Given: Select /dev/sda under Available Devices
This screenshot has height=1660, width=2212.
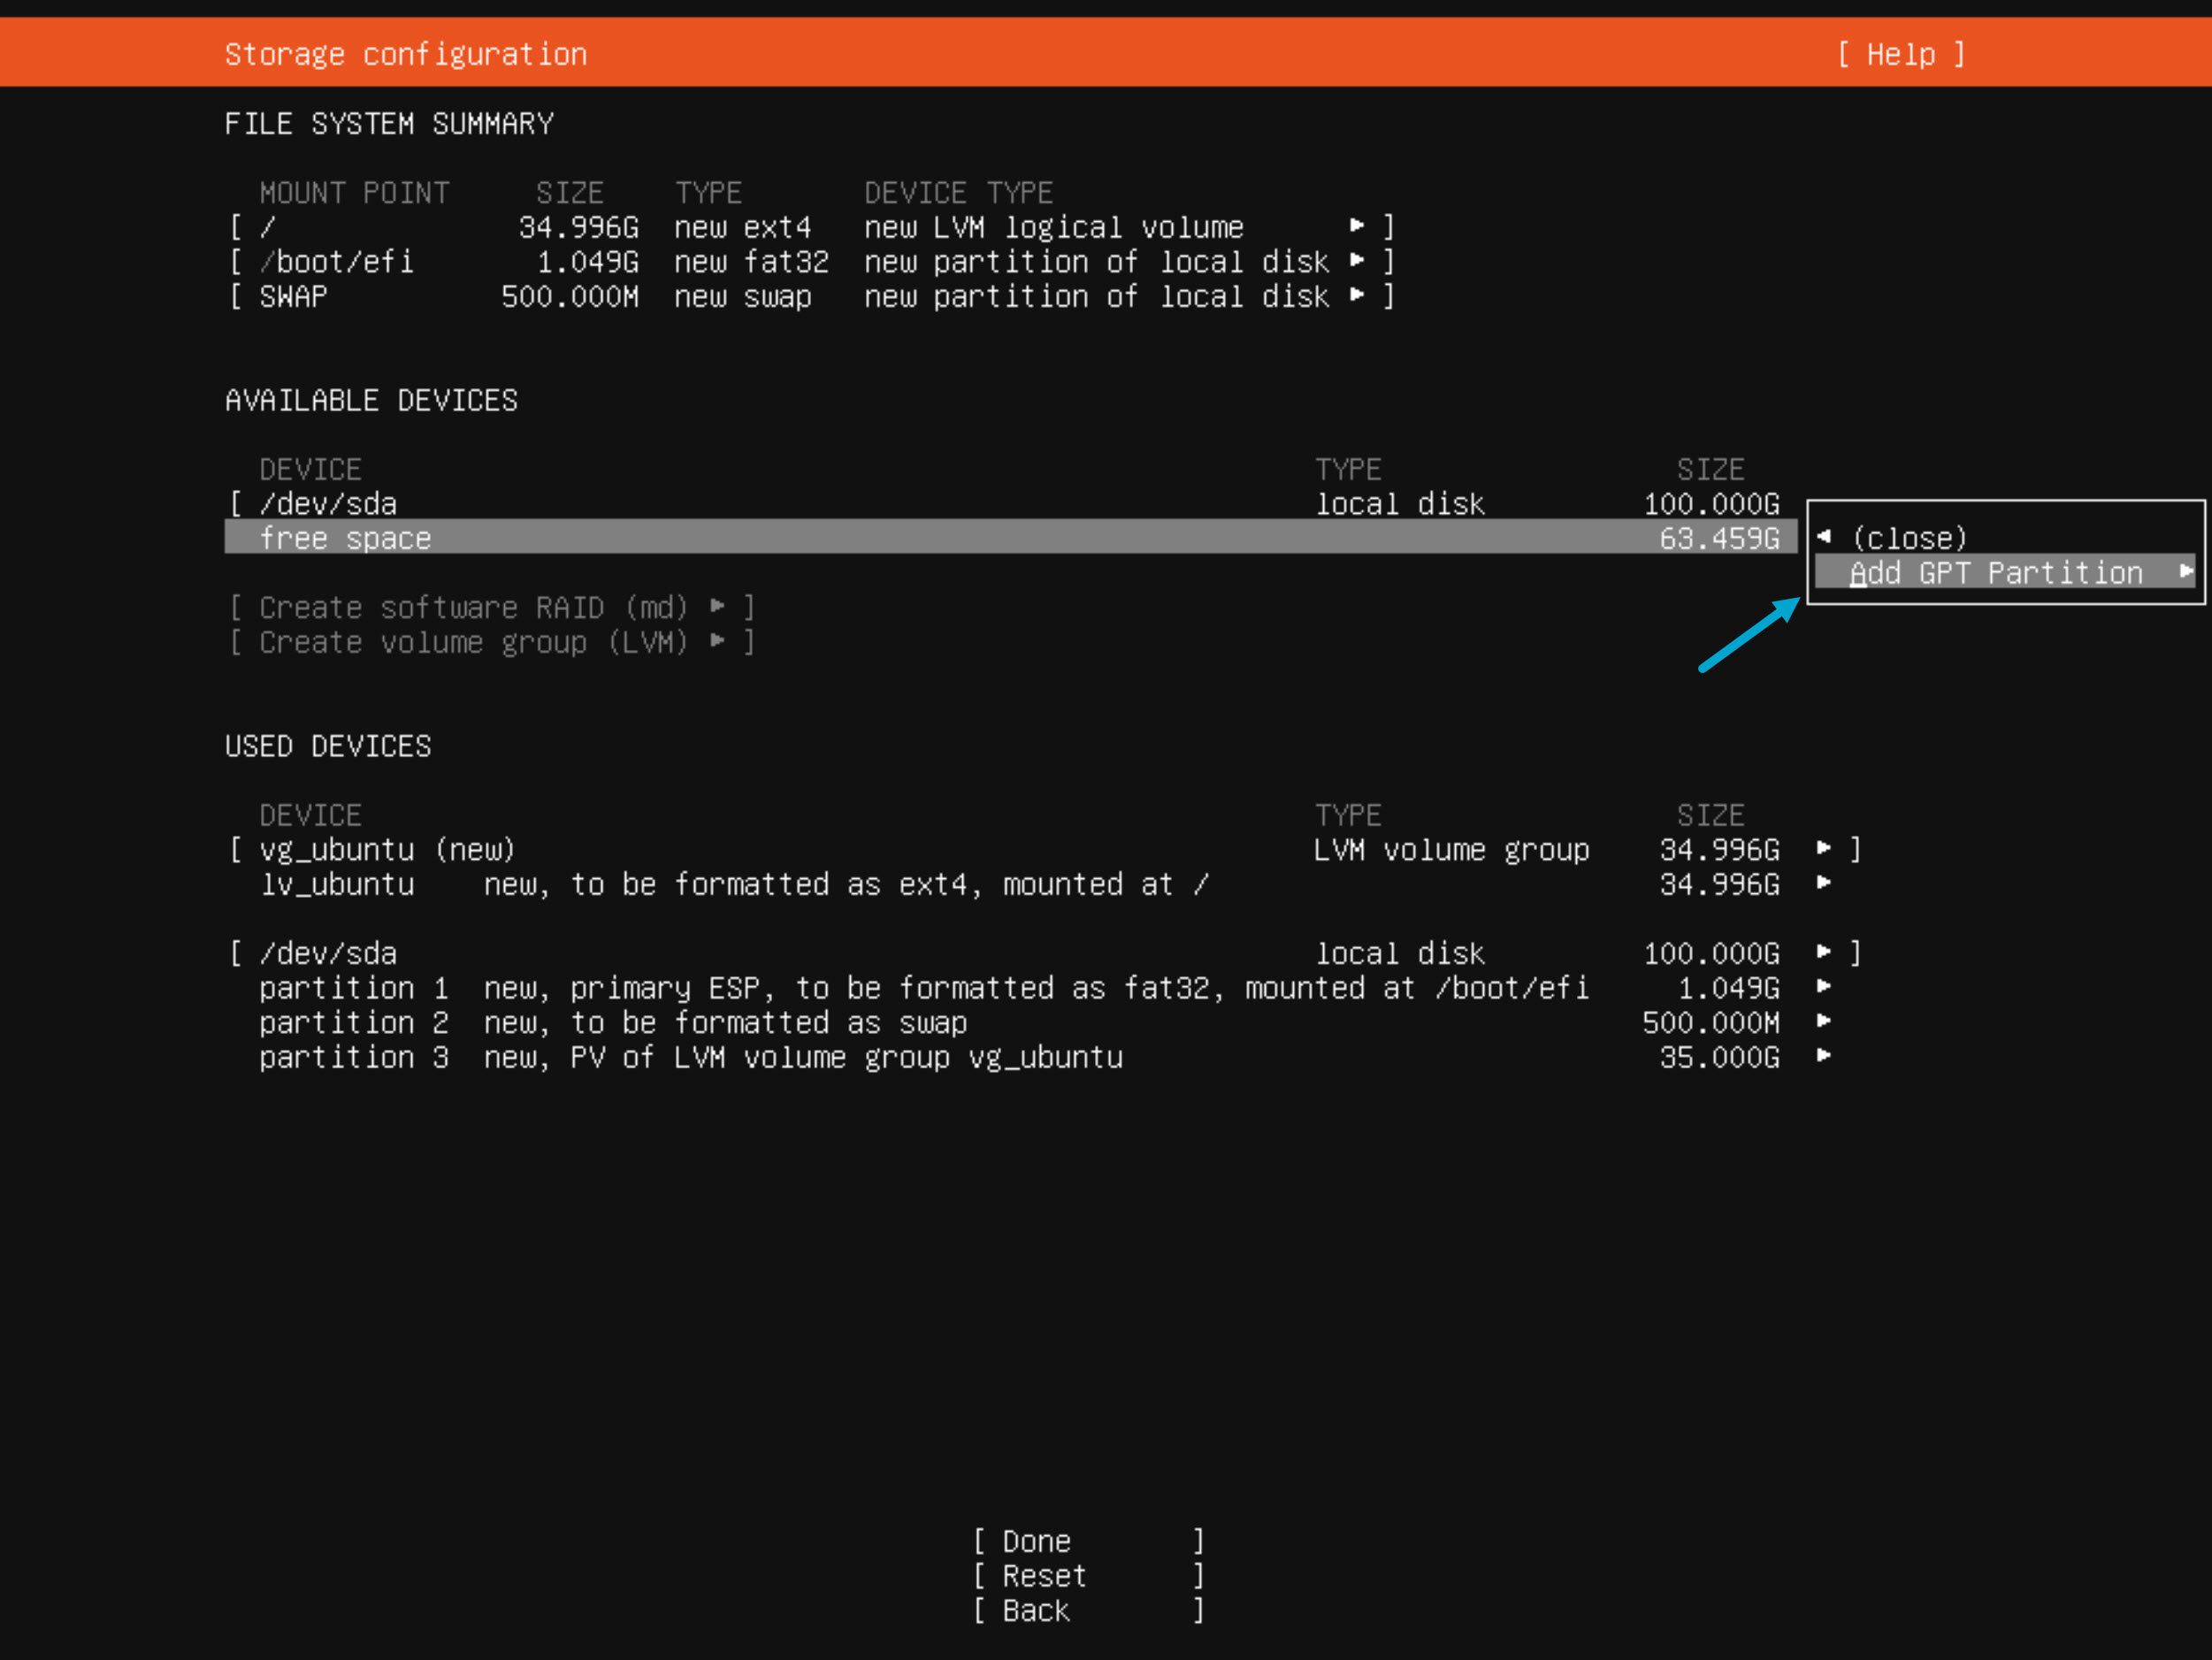Looking at the screenshot, I should coord(329,504).
